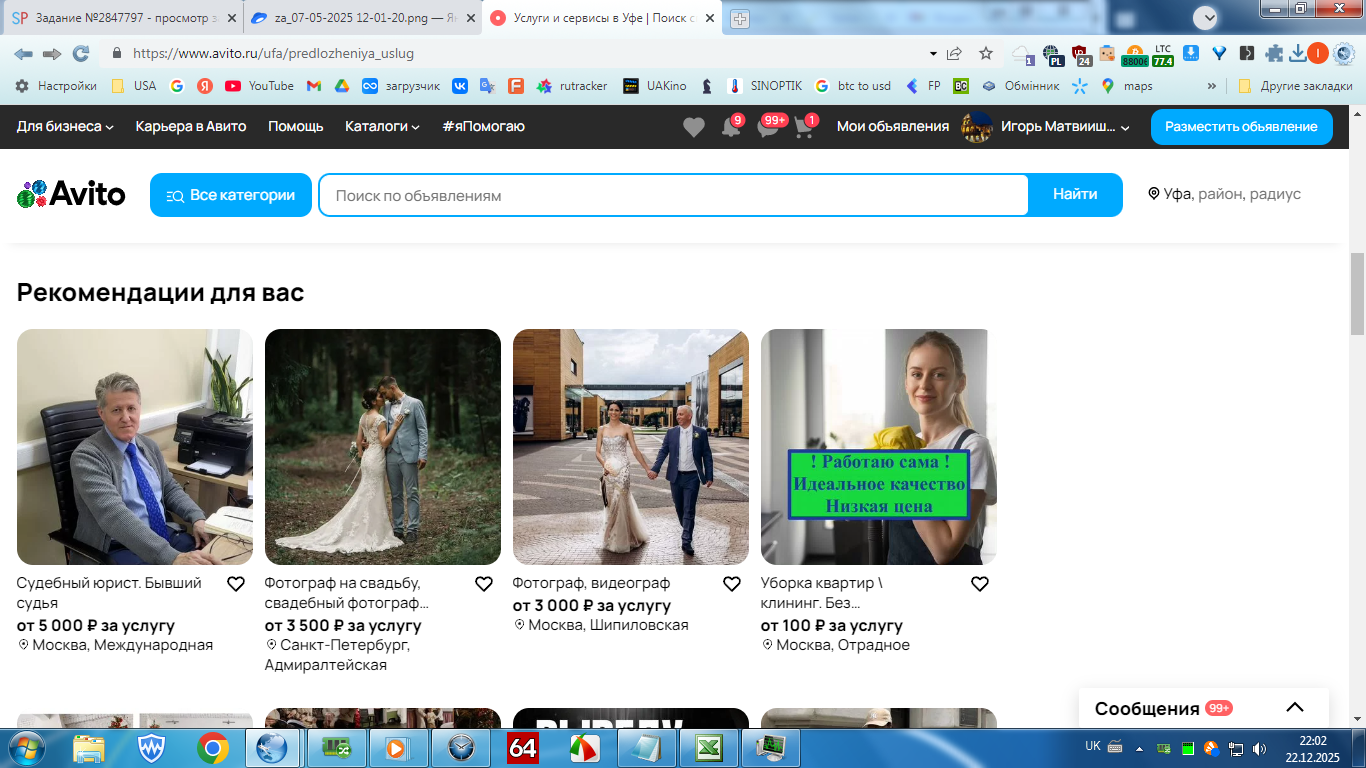Open favorites heart icon in Avito header
Image resolution: width=1366 pixels, height=768 pixels.
click(x=693, y=127)
